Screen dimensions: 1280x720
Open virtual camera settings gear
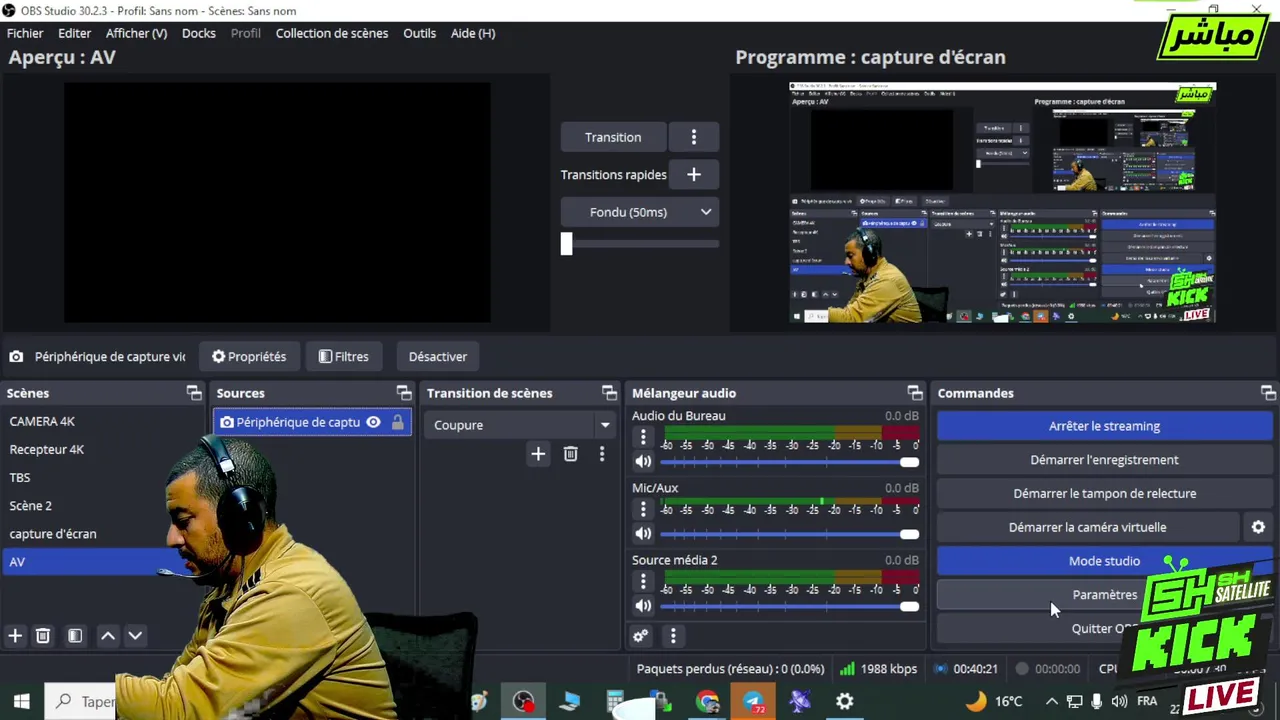(1258, 527)
